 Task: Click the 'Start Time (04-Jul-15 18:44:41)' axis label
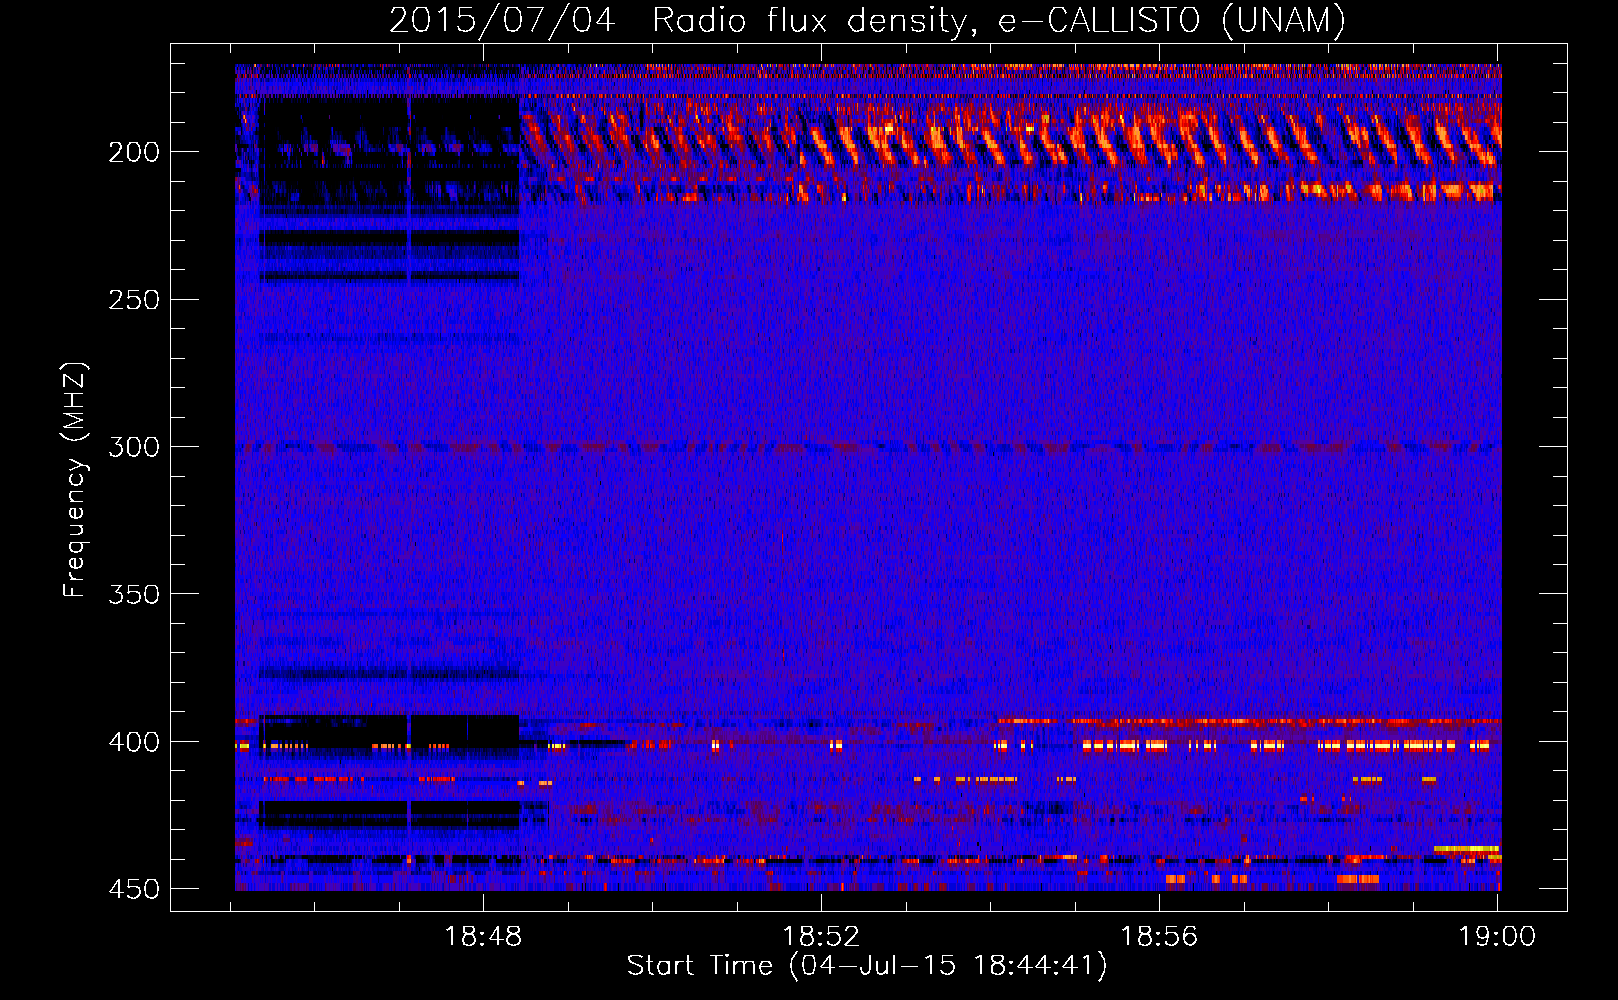tap(867, 966)
